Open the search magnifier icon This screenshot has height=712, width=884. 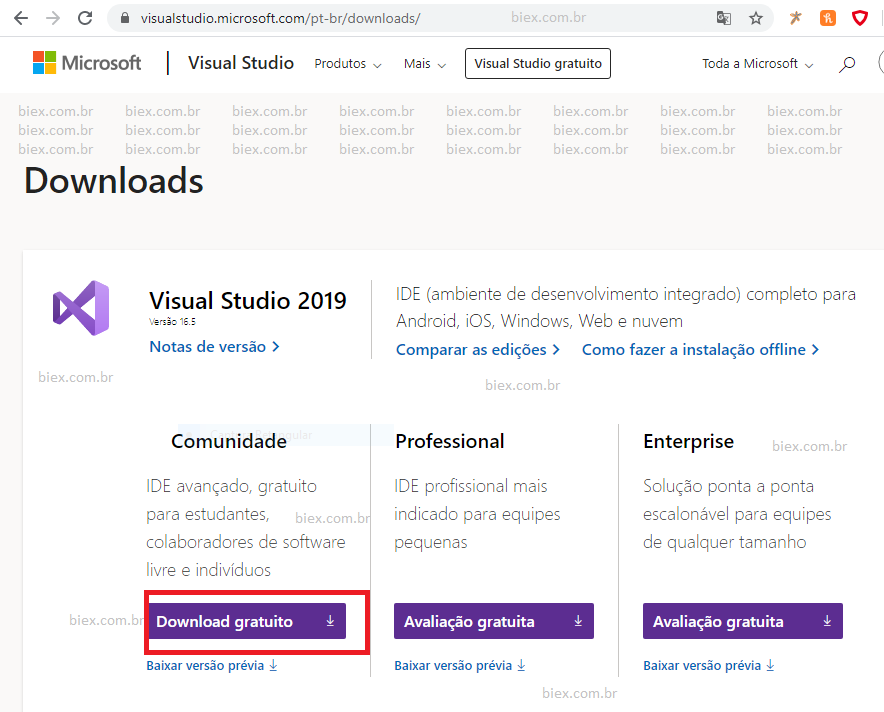[847, 64]
